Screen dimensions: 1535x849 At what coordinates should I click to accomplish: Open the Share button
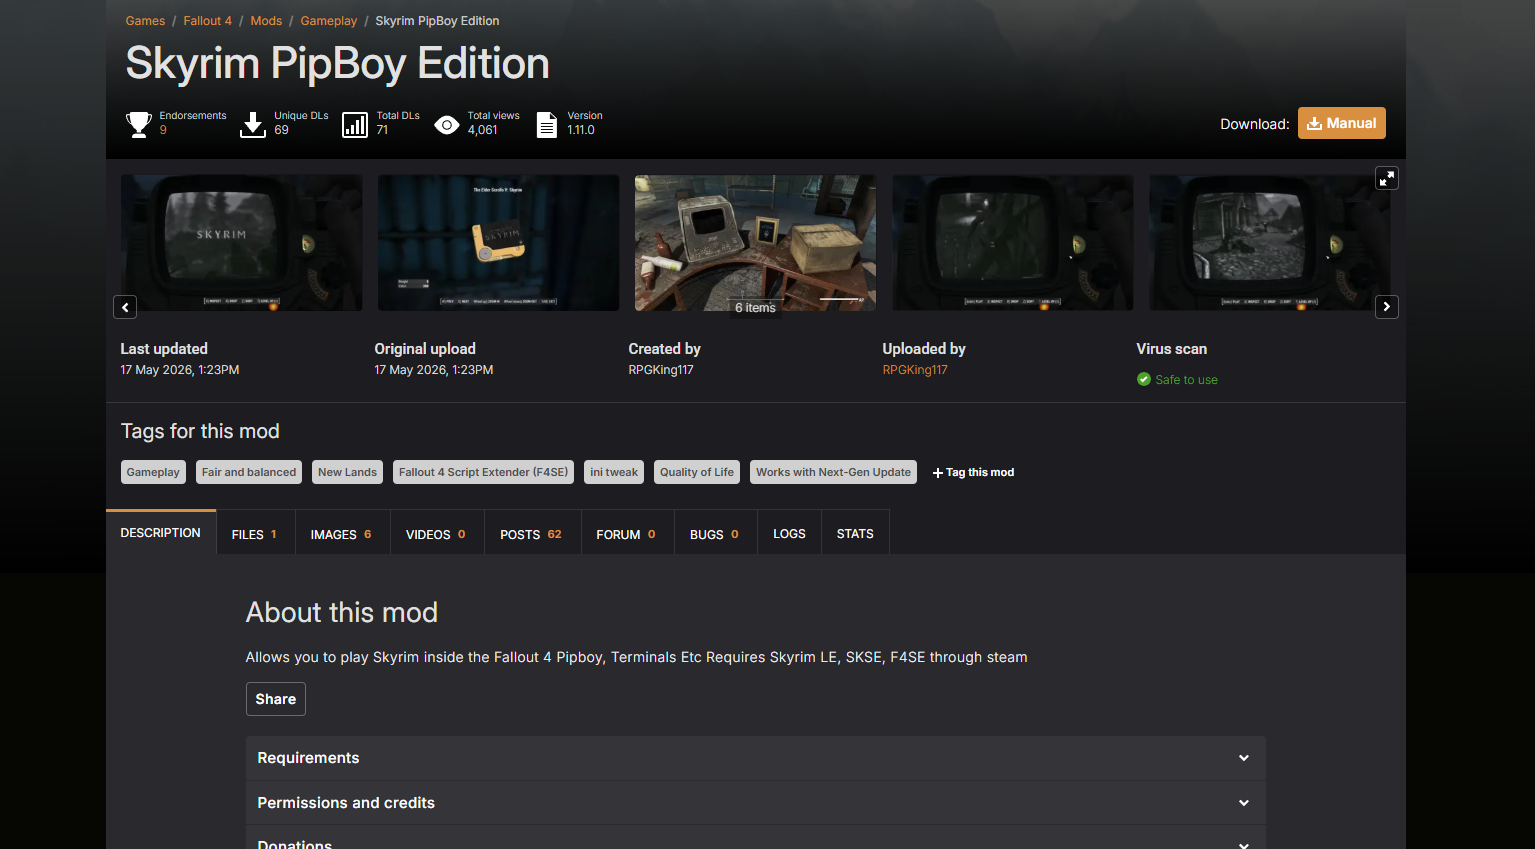276,699
